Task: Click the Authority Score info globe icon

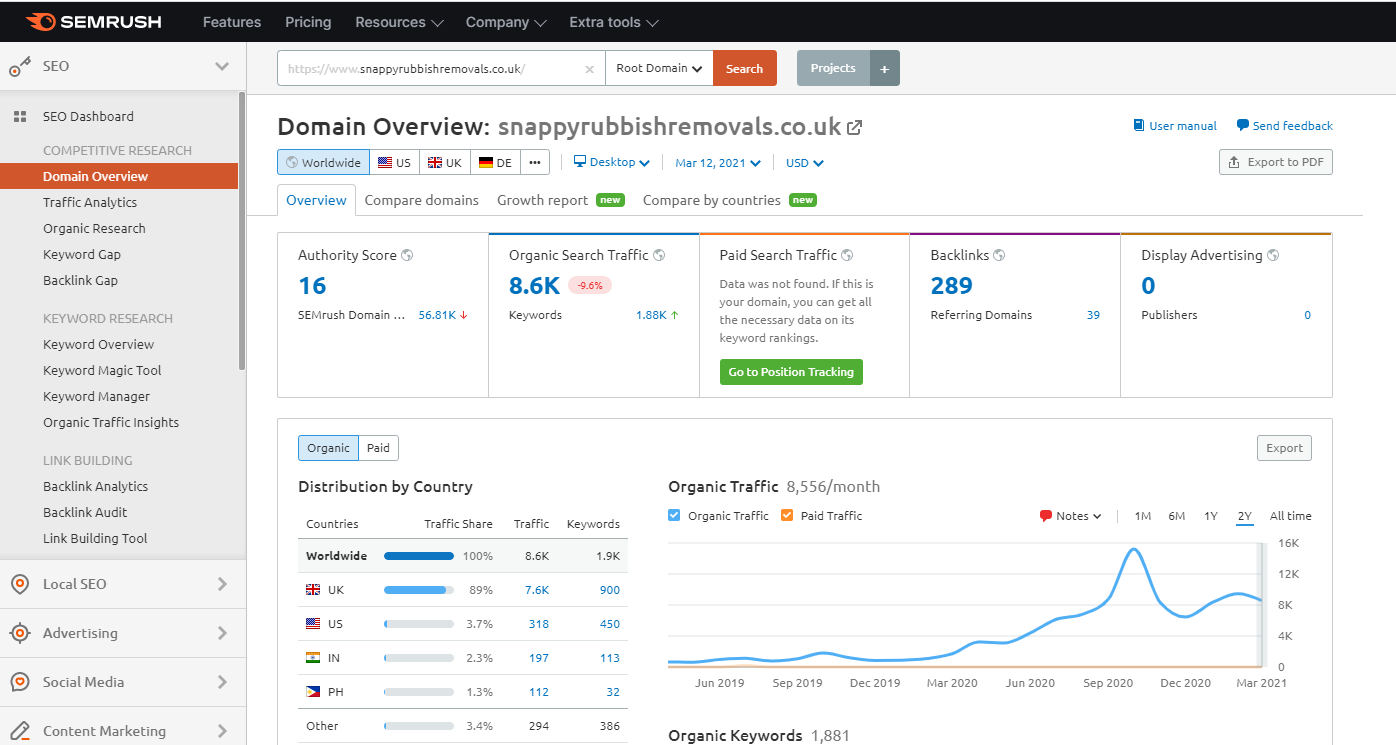Action: pyautogui.click(x=407, y=255)
